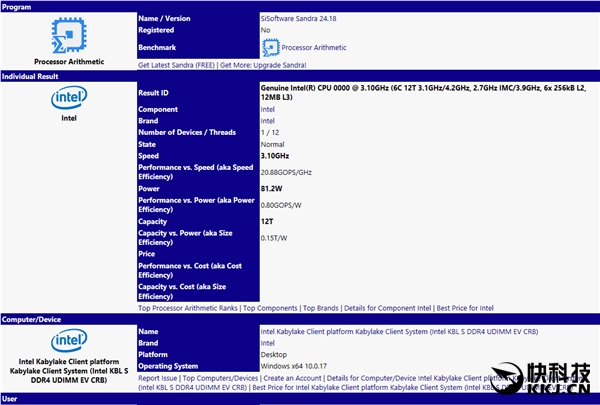Click the Intel Kabylake Client platform caption under logo
This screenshot has height=405, width=600.
69,371
